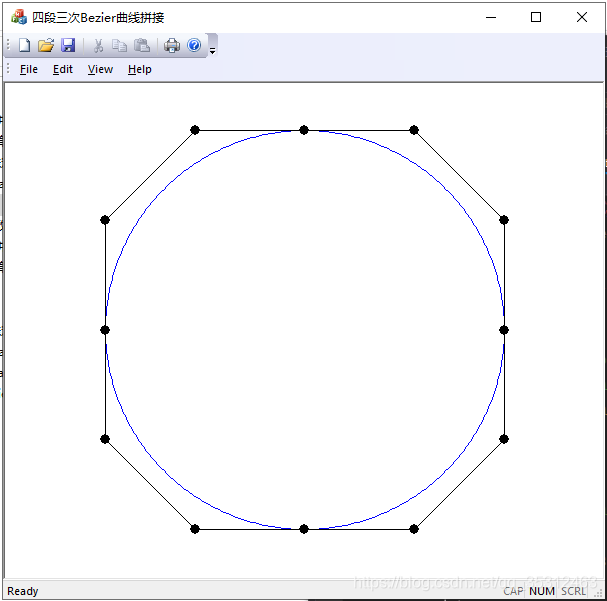Viewport: 607px width, 601px height.
Task: Close the Bezier curve window
Action: pos(581,17)
